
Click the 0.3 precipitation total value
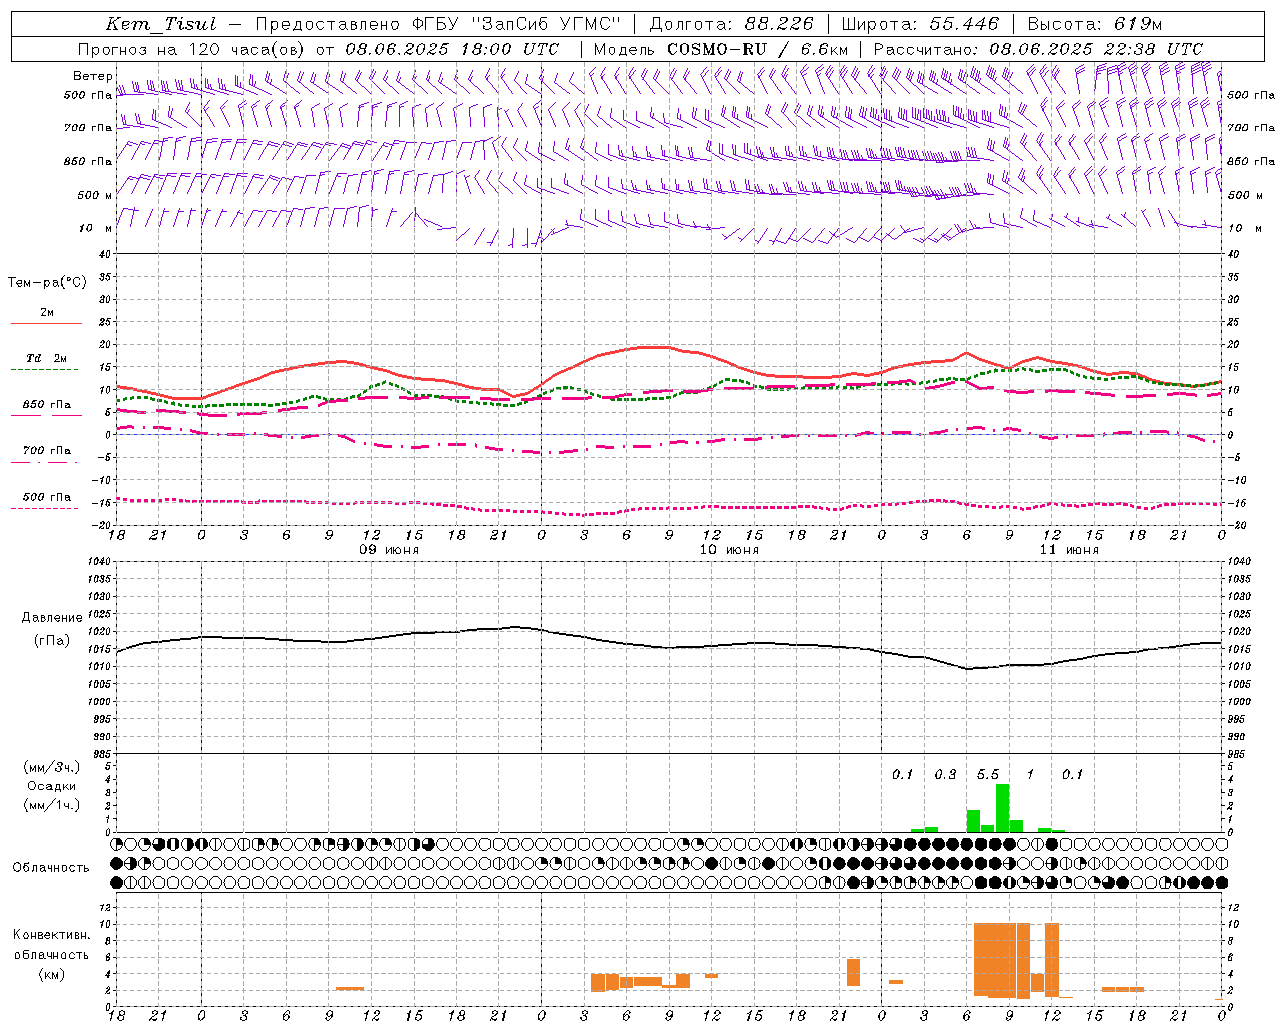945,774
